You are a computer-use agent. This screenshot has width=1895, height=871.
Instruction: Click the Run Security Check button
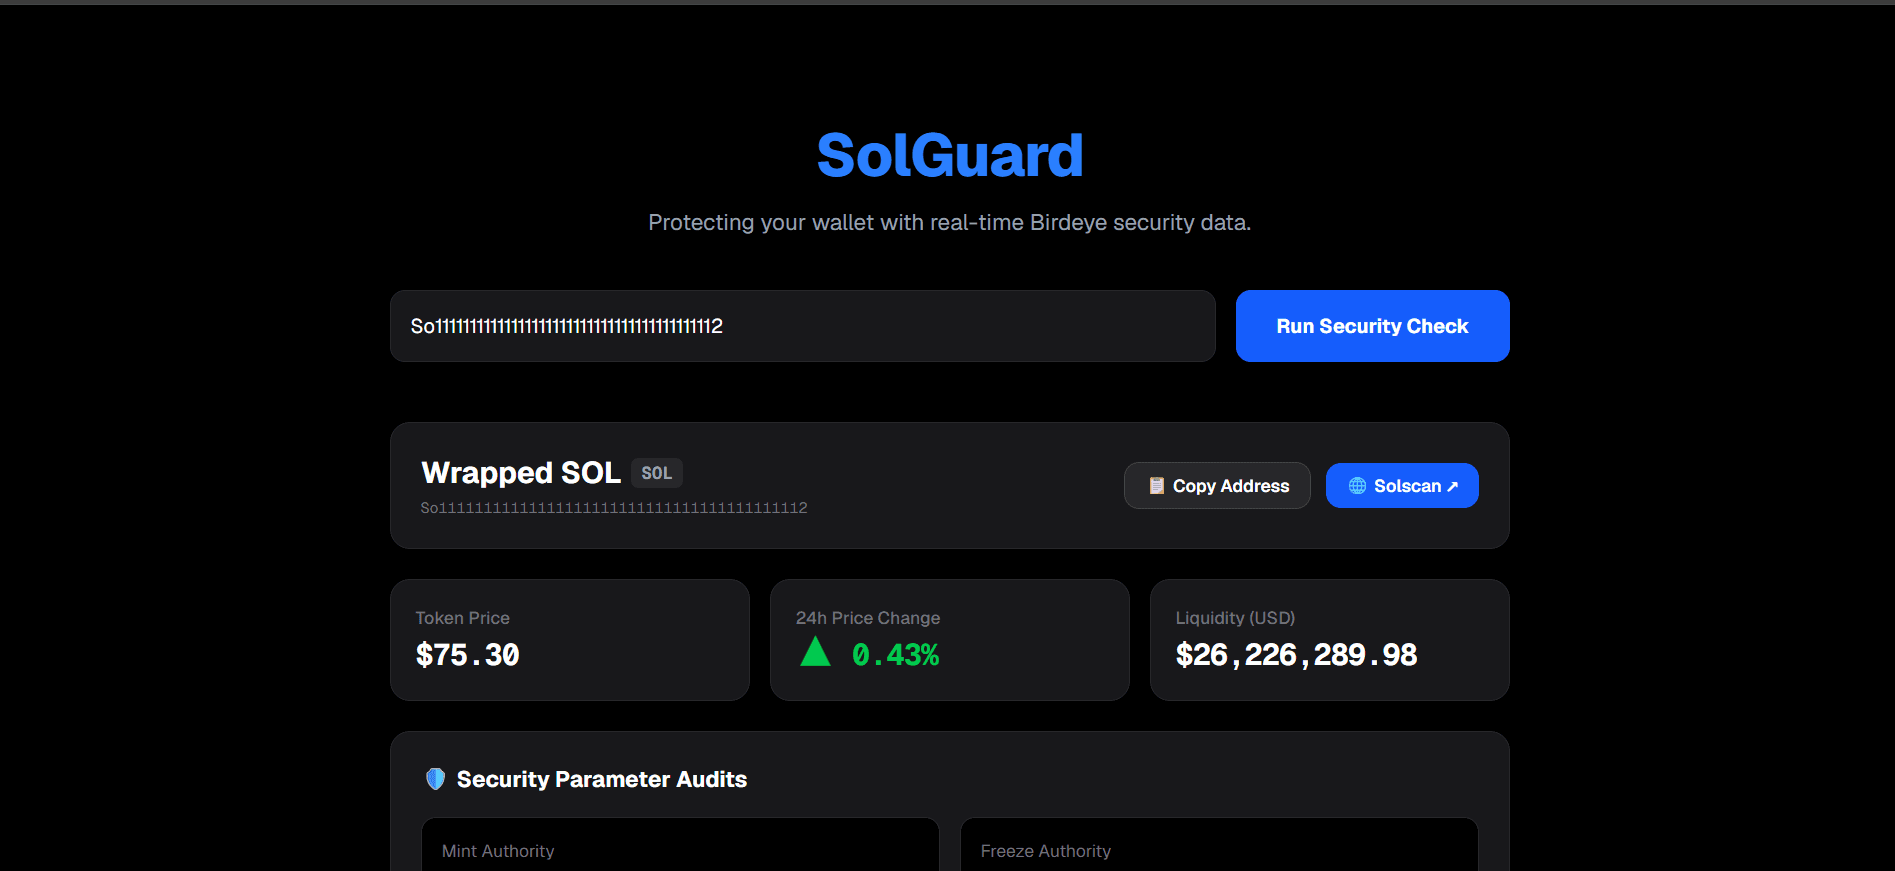(1372, 326)
